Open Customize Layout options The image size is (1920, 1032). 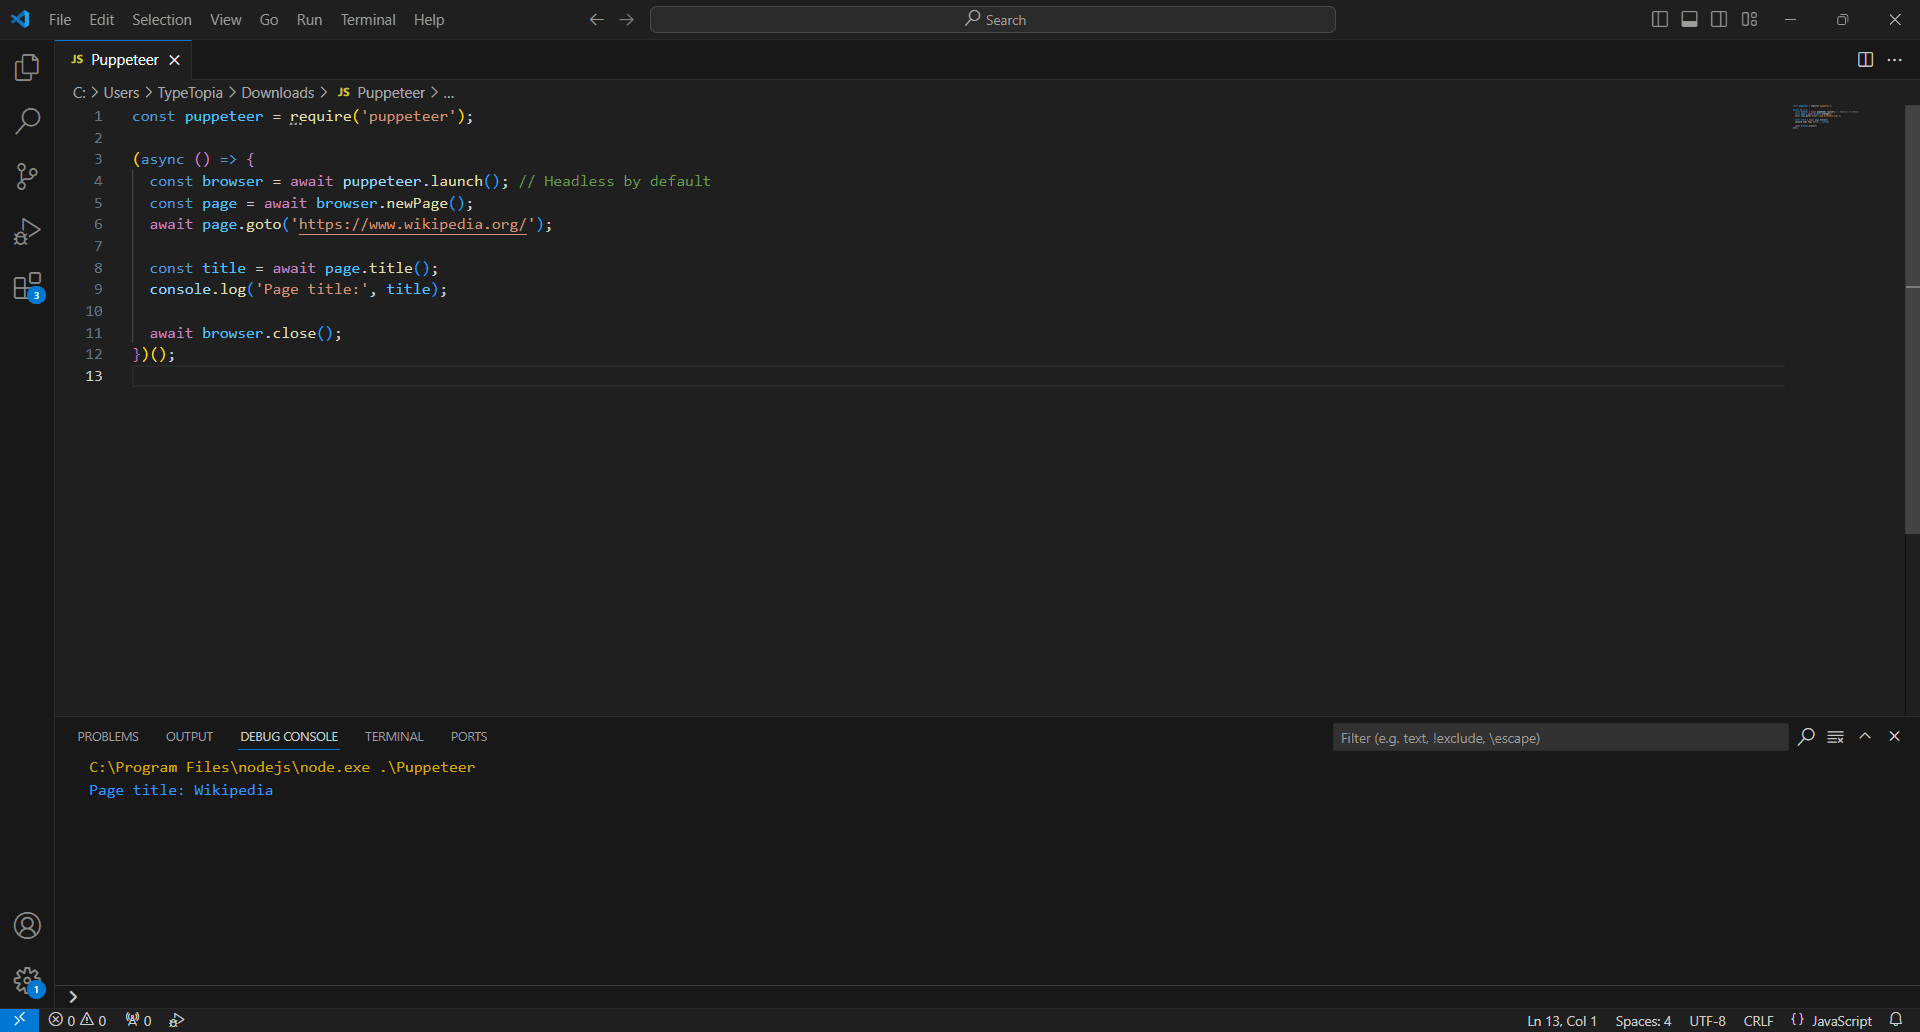1749,19
